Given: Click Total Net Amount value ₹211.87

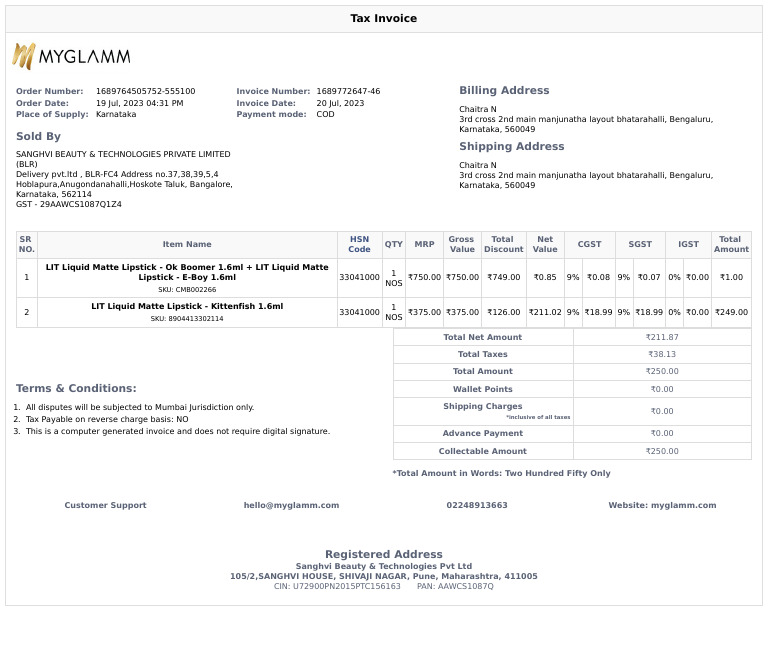Looking at the screenshot, I should [x=662, y=337].
